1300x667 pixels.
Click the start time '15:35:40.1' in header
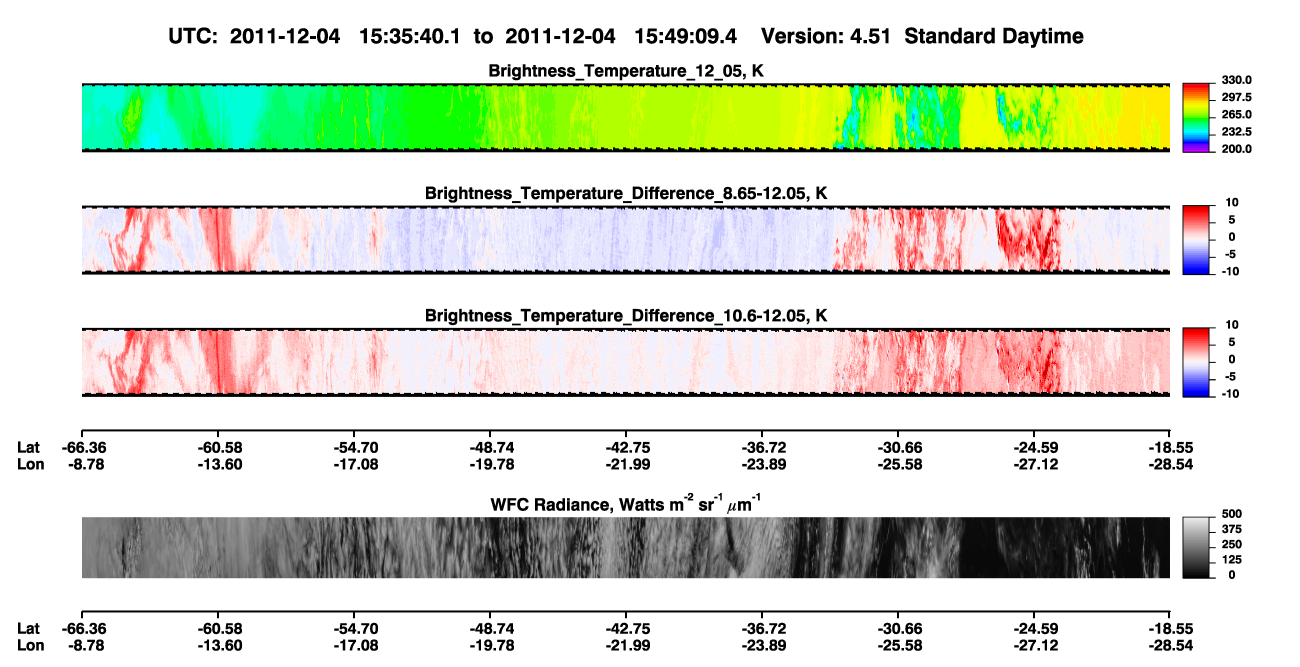point(410,36)
